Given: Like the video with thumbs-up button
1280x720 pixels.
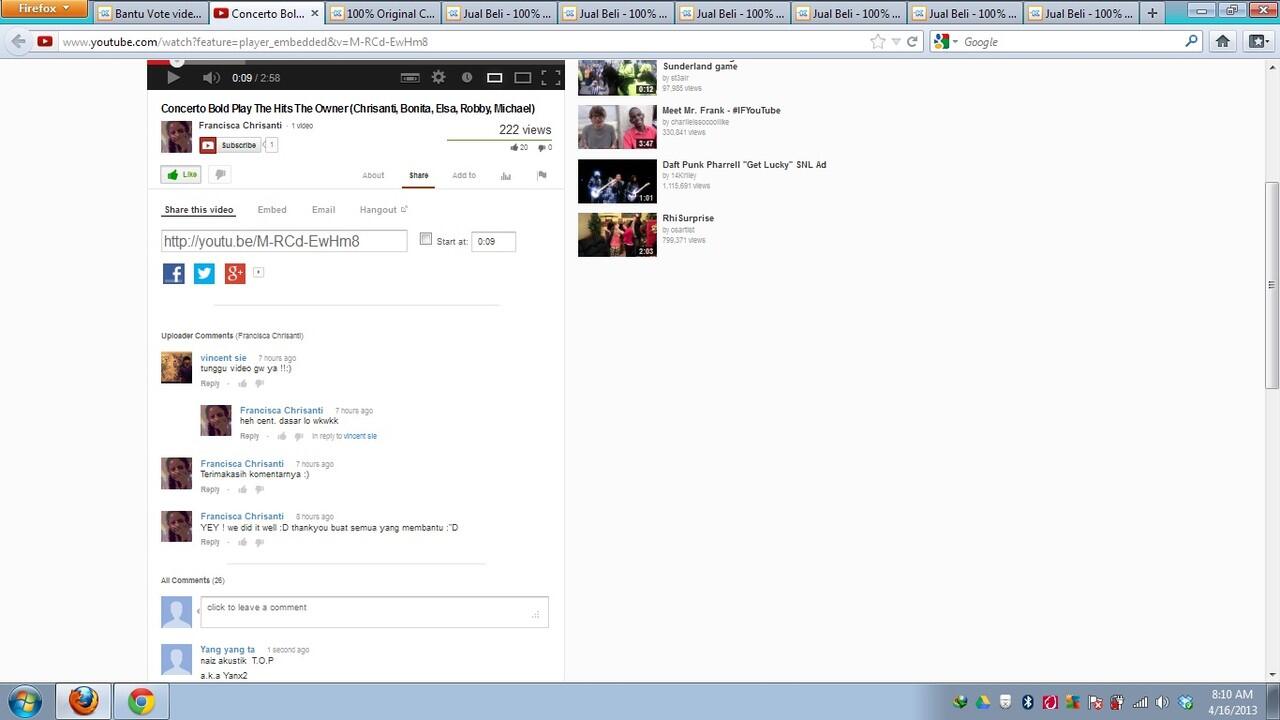Looking at the screenshot, I should click(181, 175).
